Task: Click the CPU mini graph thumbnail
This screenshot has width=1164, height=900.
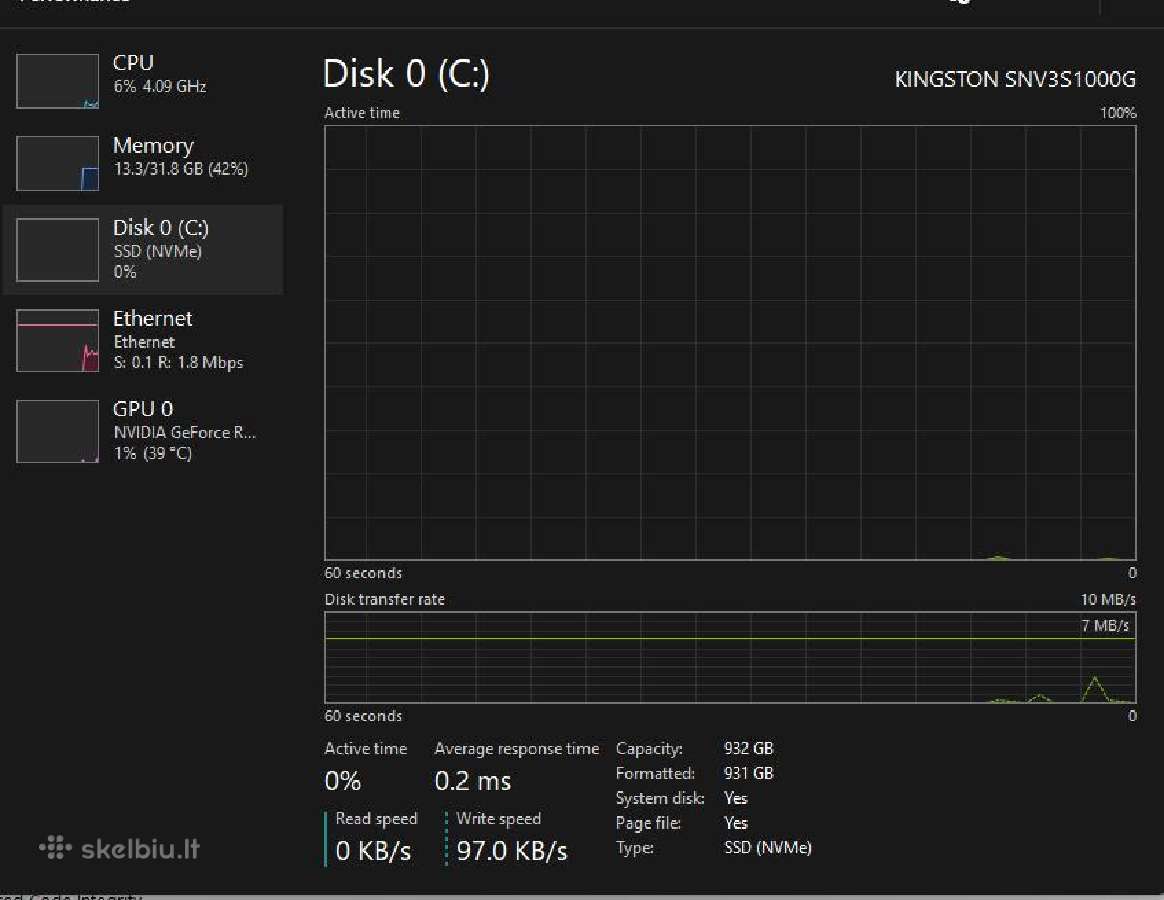Action: tap(57, 81)
